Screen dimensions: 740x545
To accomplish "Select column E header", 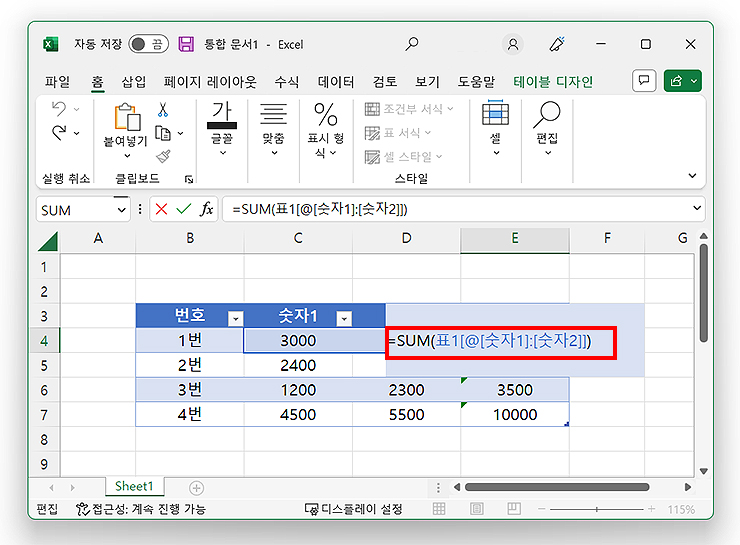I will click(515, 238).
